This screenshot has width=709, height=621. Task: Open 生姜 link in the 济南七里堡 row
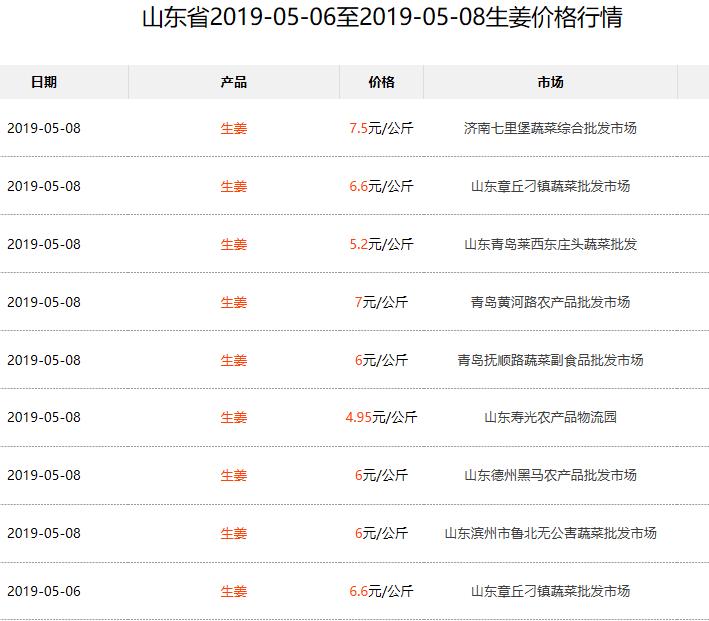pos(234,128)
